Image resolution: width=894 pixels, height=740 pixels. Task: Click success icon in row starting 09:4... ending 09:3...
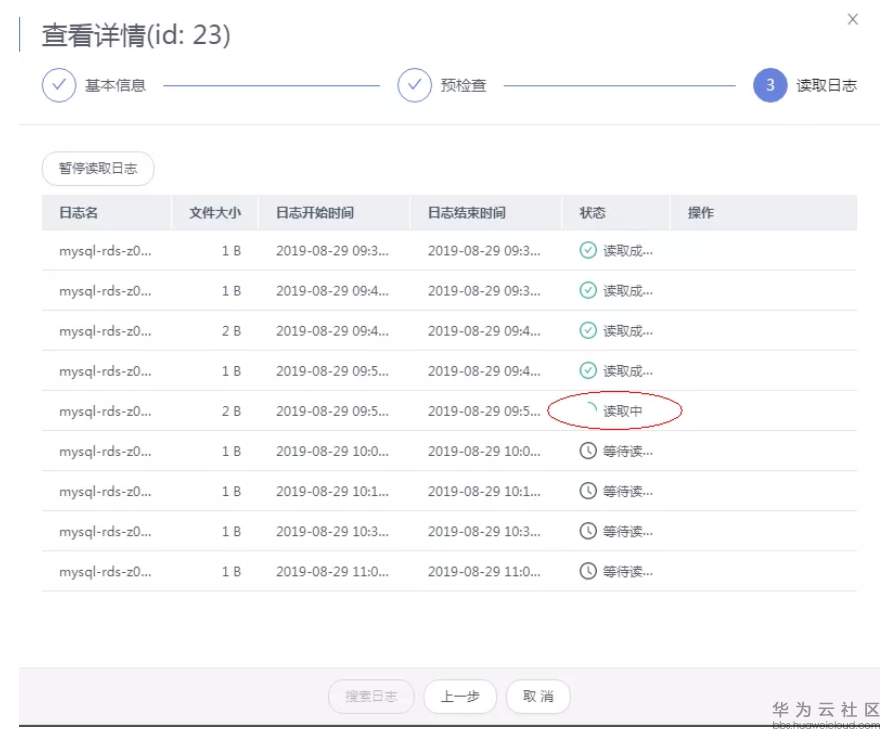coord(588,291)
